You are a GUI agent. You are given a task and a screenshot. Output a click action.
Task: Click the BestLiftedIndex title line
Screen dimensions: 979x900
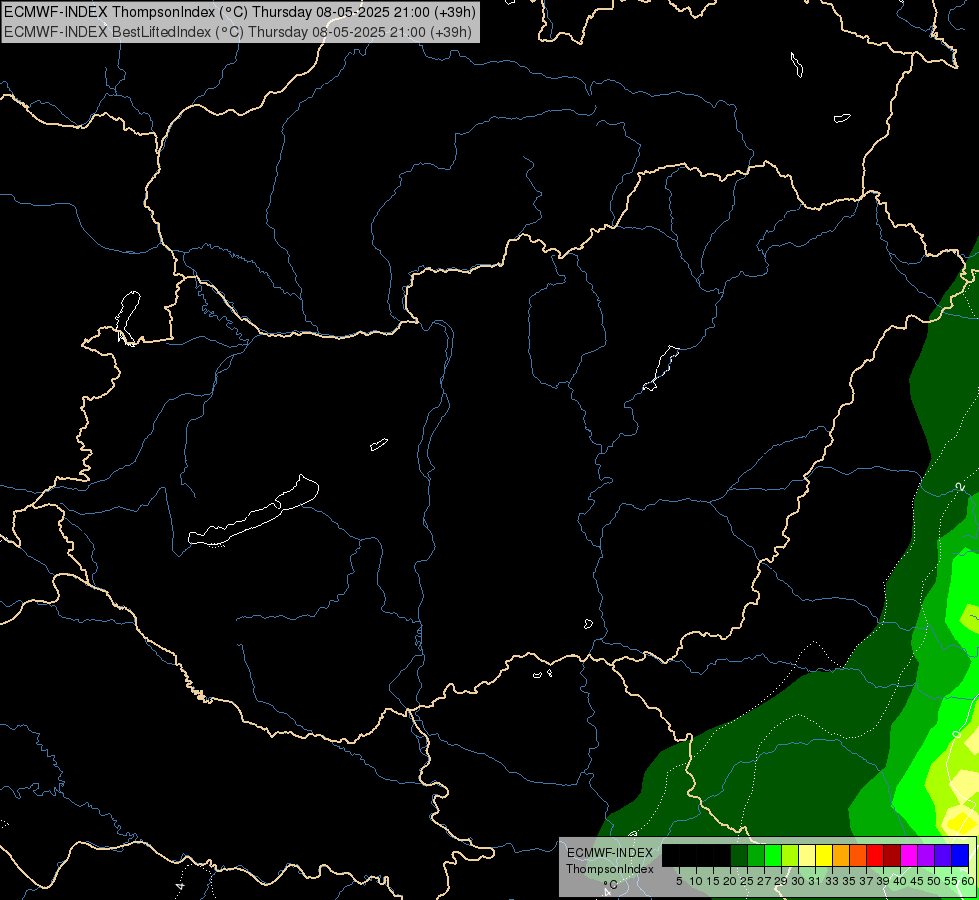click(238, 32)
